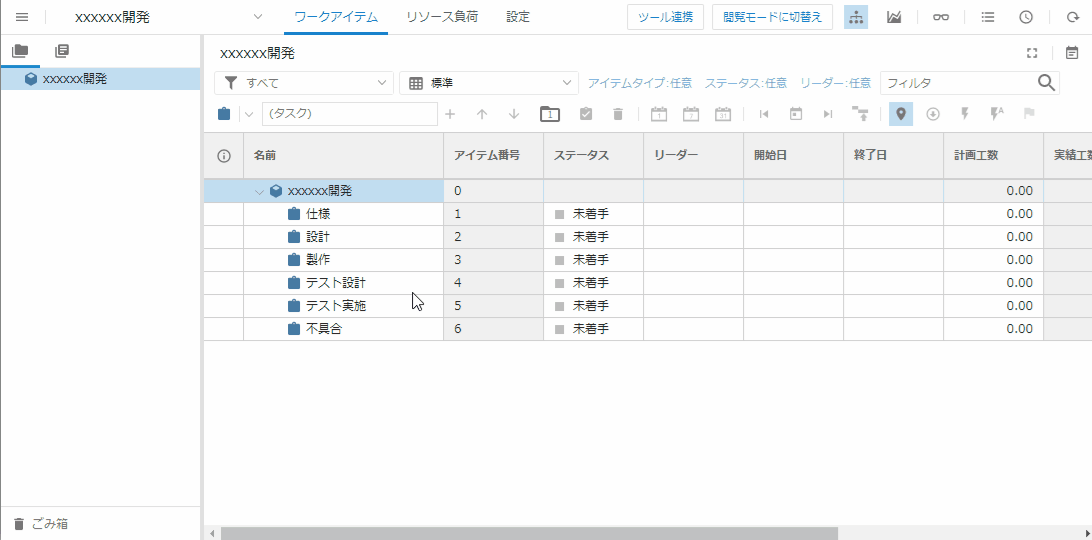Click the move down arrow icon
This screenshot has height=540, width=1092.
514,114
